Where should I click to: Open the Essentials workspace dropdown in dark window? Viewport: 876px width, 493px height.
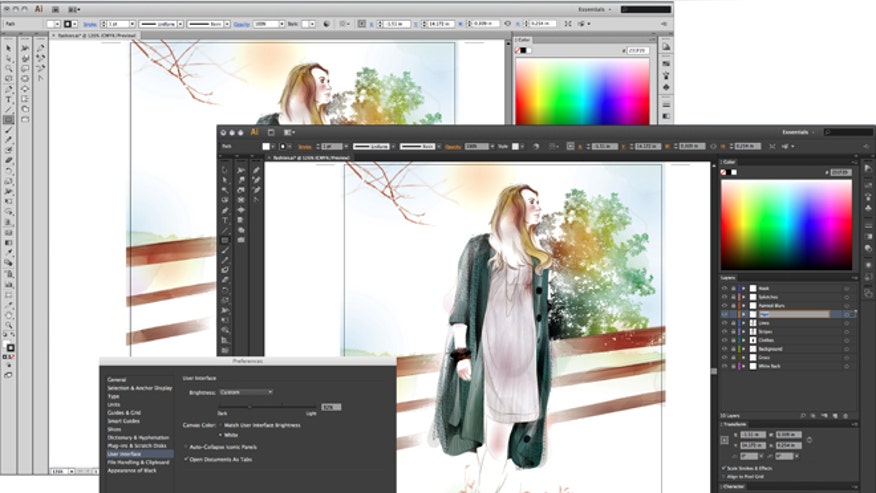pyautogui.click(x=798, y=132)
